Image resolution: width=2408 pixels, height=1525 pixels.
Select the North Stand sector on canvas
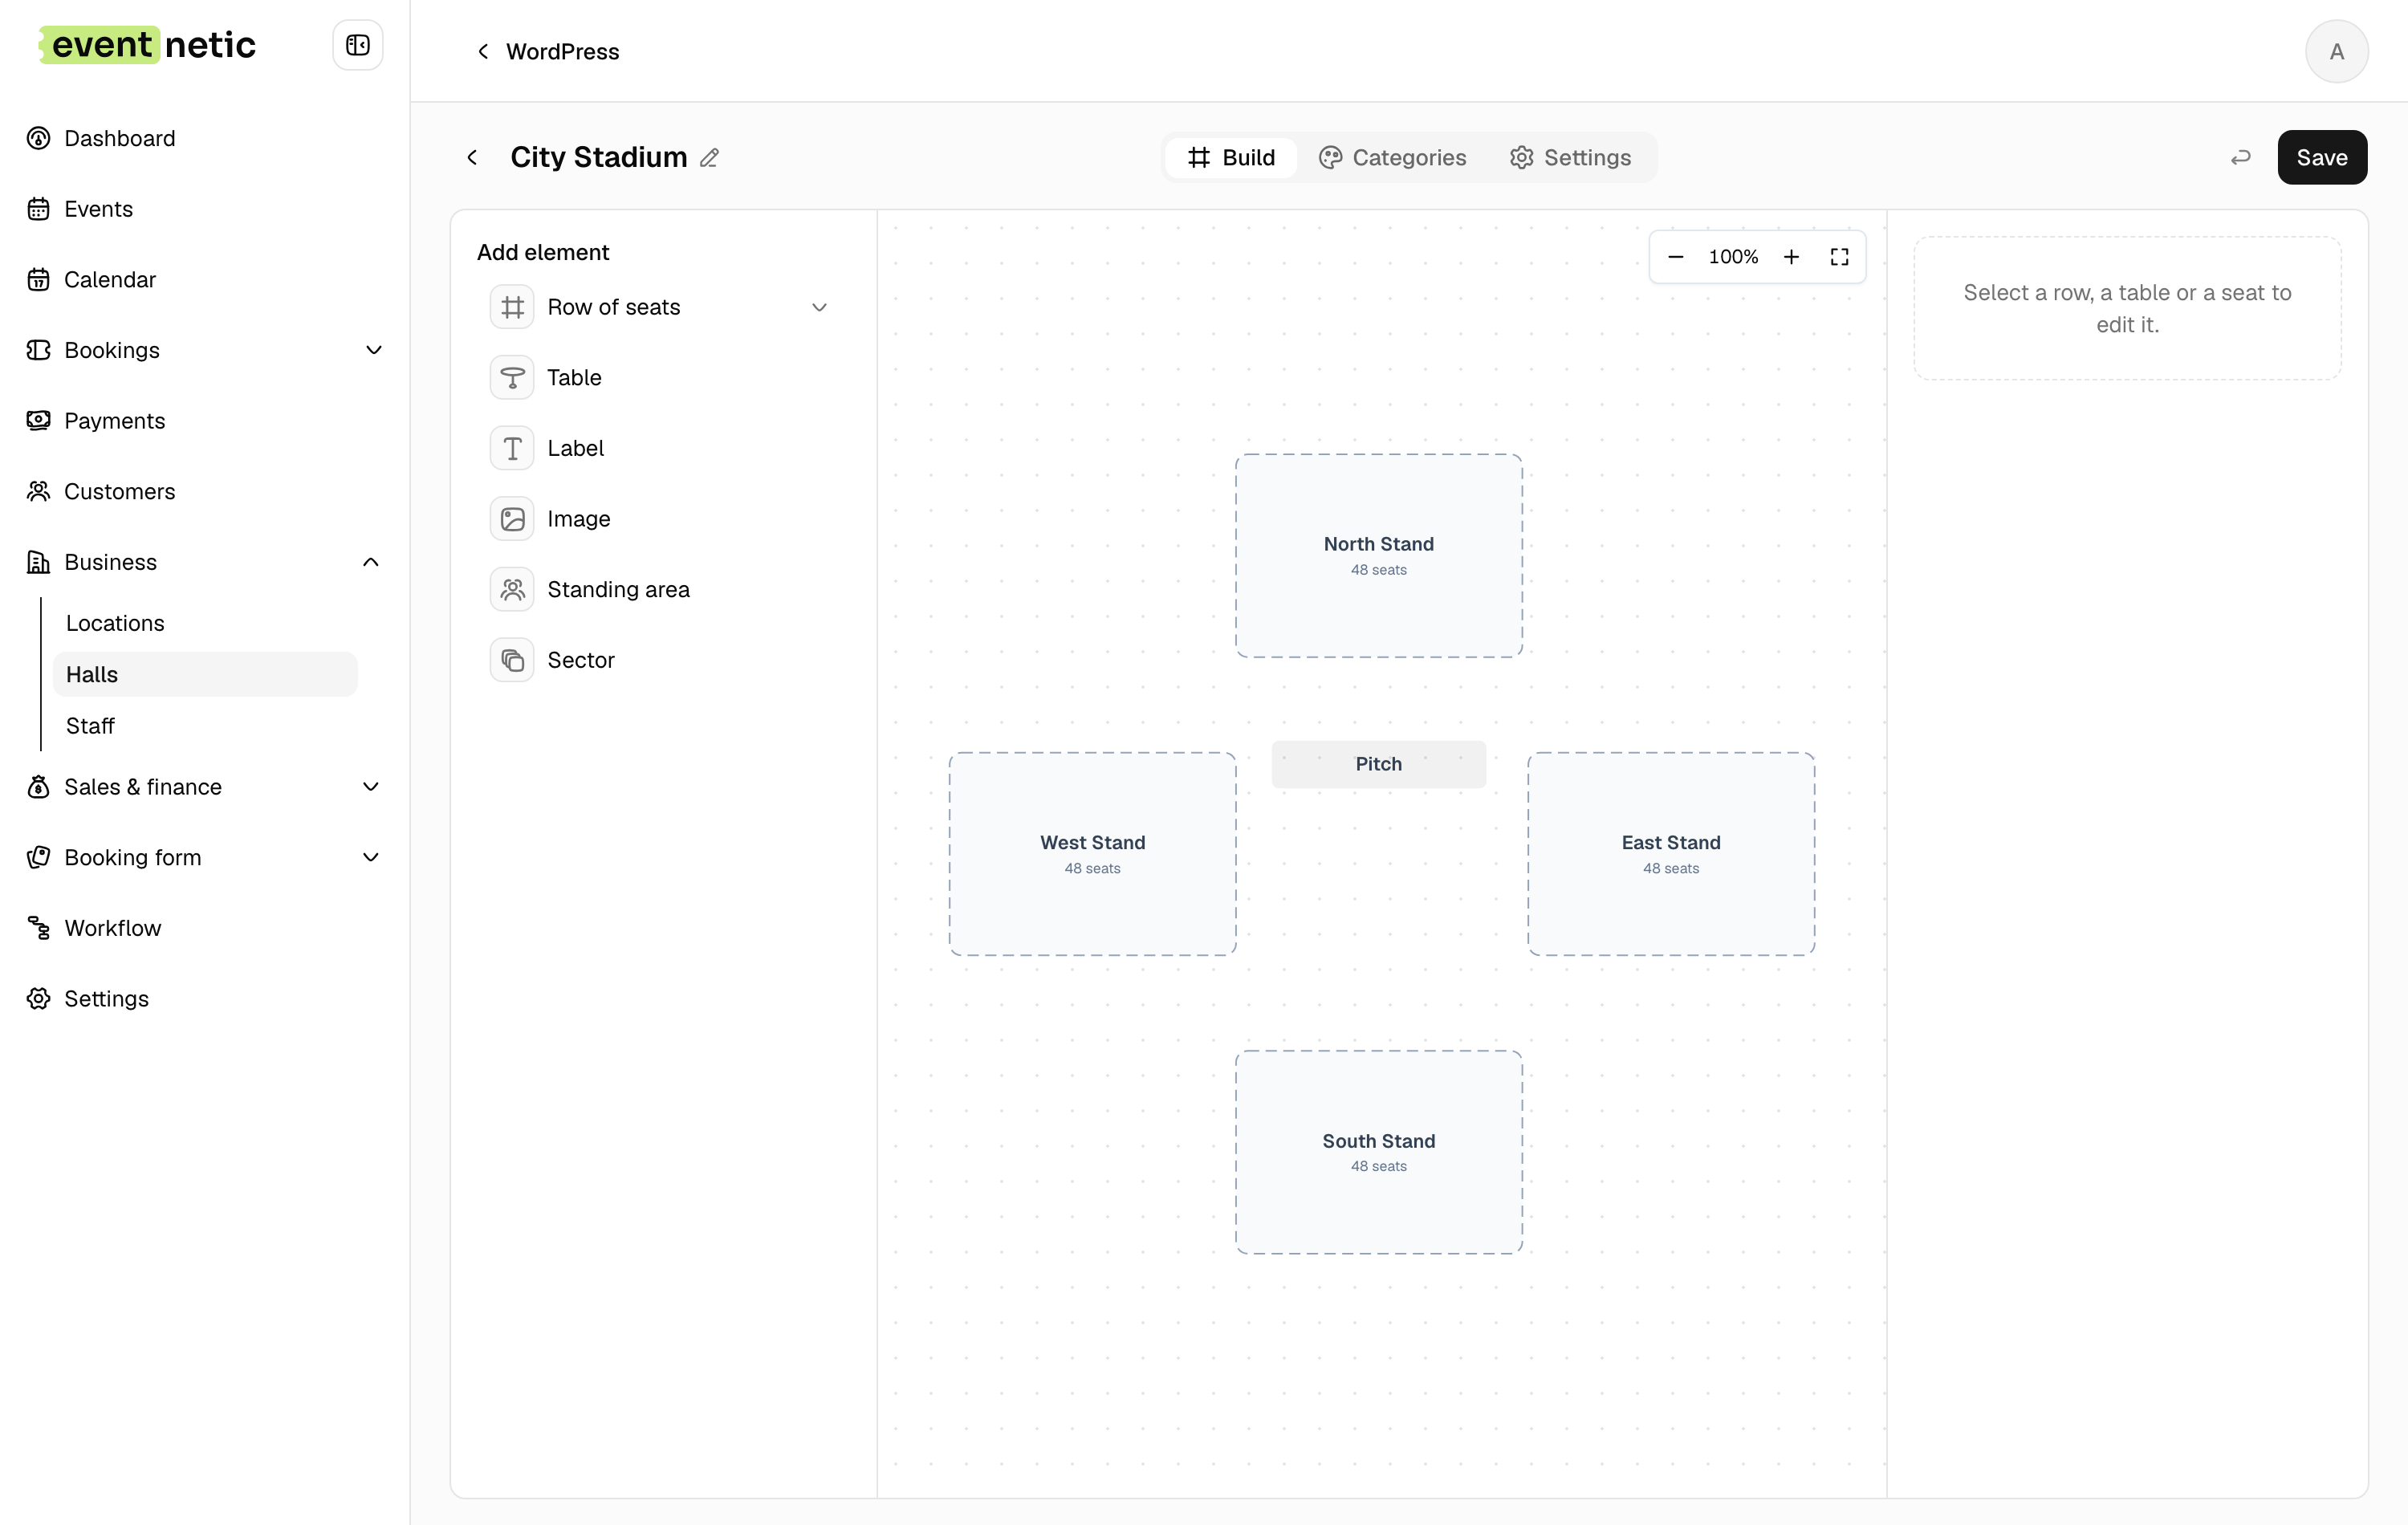[x=1378, y=556]
